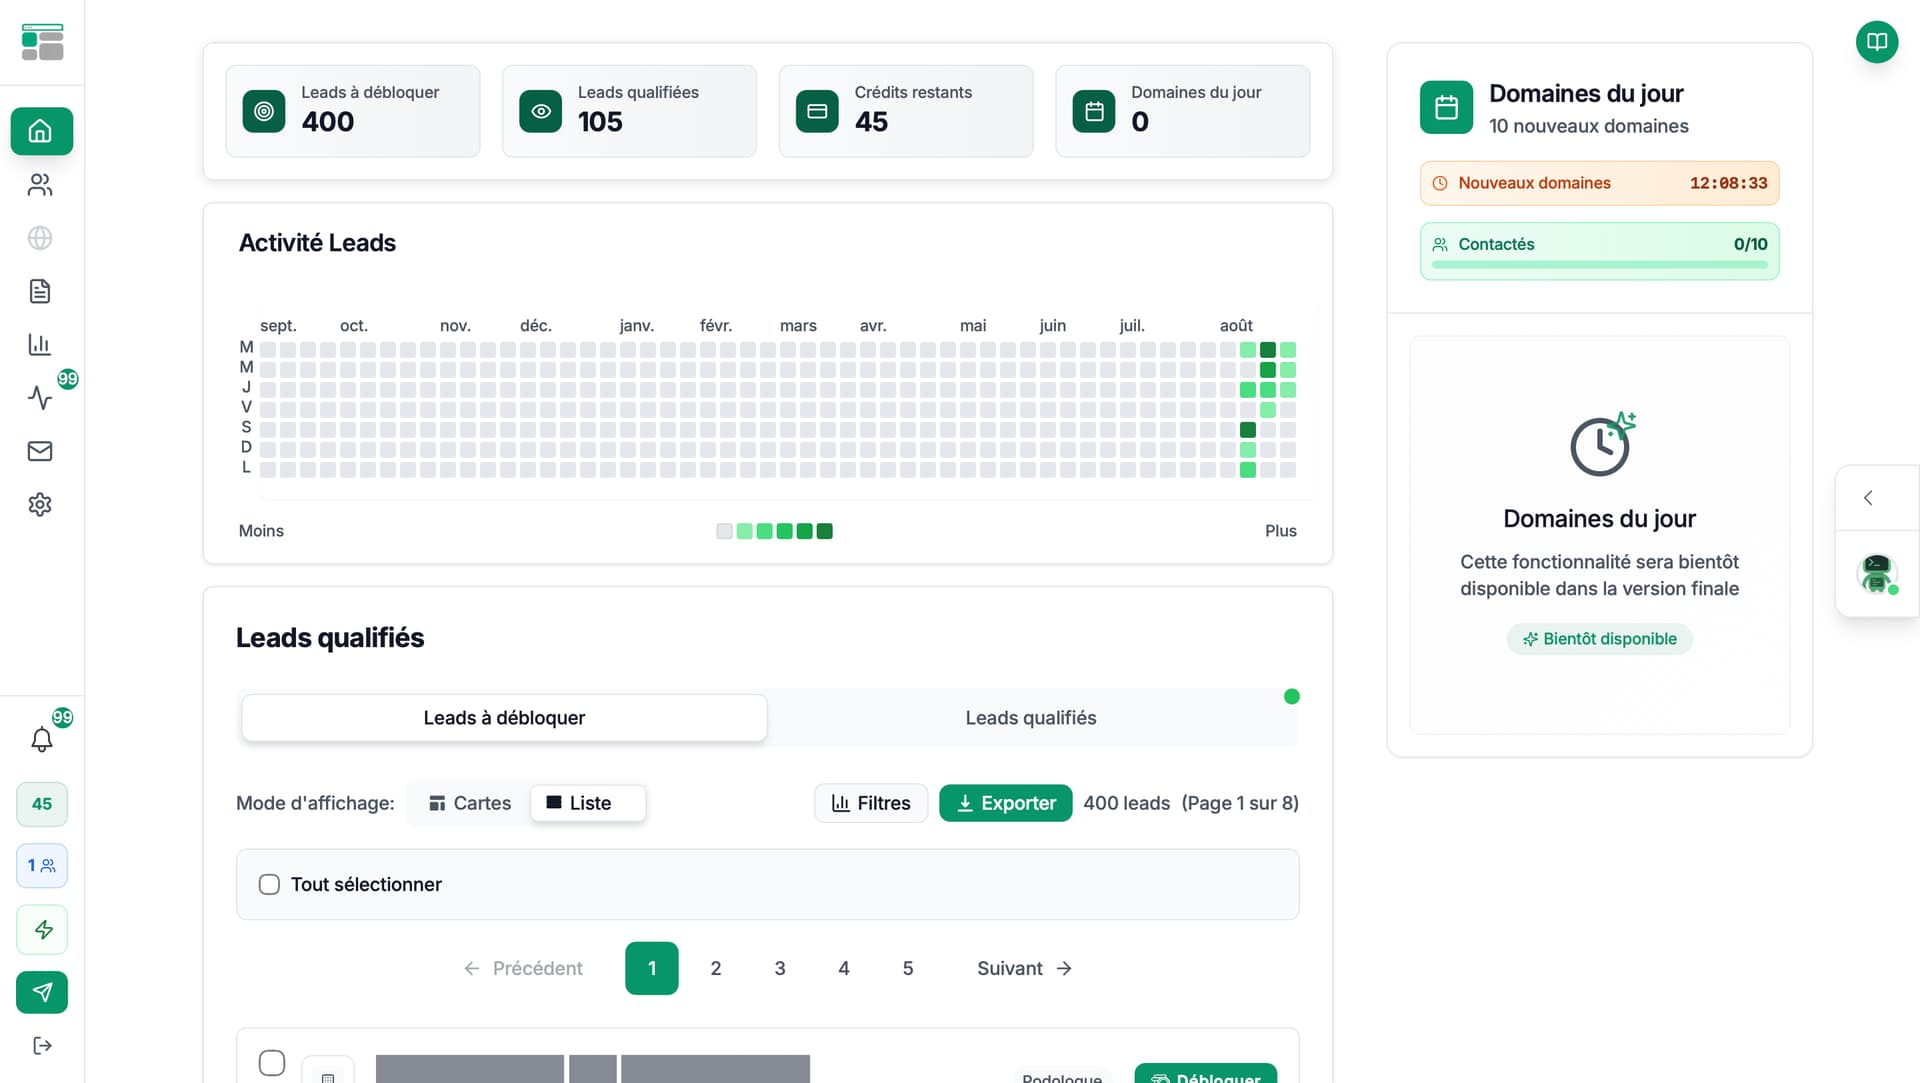1920x1083 pixels.
Task: Open the home dashboard sidebar icon
Action: pyautogui.click(x=41, y=131)
